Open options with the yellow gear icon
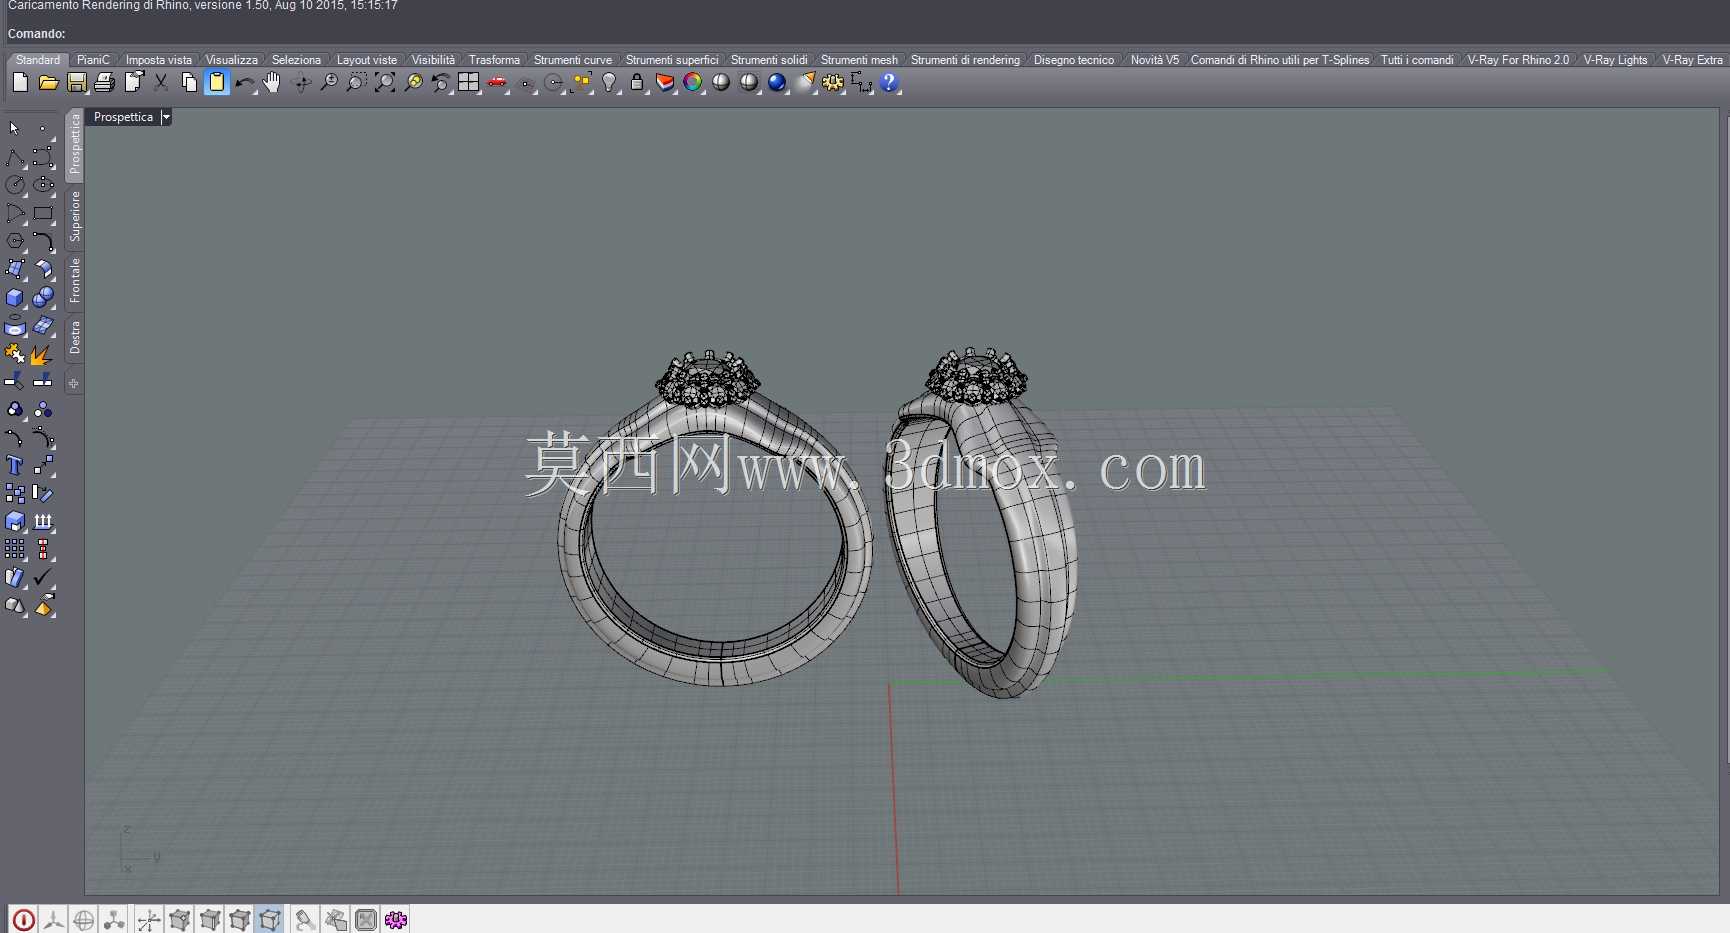The width and height of the screenshot is (1730, 933). 833,83
